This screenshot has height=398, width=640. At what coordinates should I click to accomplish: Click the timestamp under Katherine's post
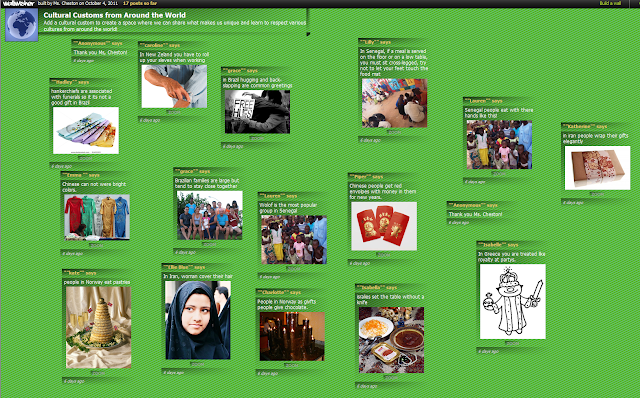point(573,202)
